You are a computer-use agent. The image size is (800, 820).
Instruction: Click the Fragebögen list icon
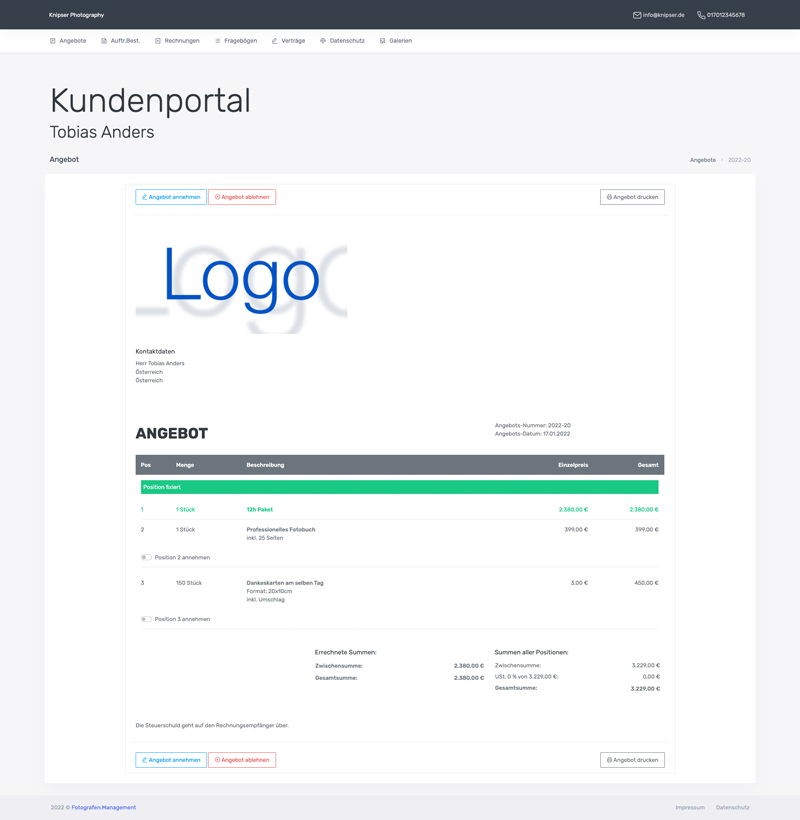[x=218, y=41]
